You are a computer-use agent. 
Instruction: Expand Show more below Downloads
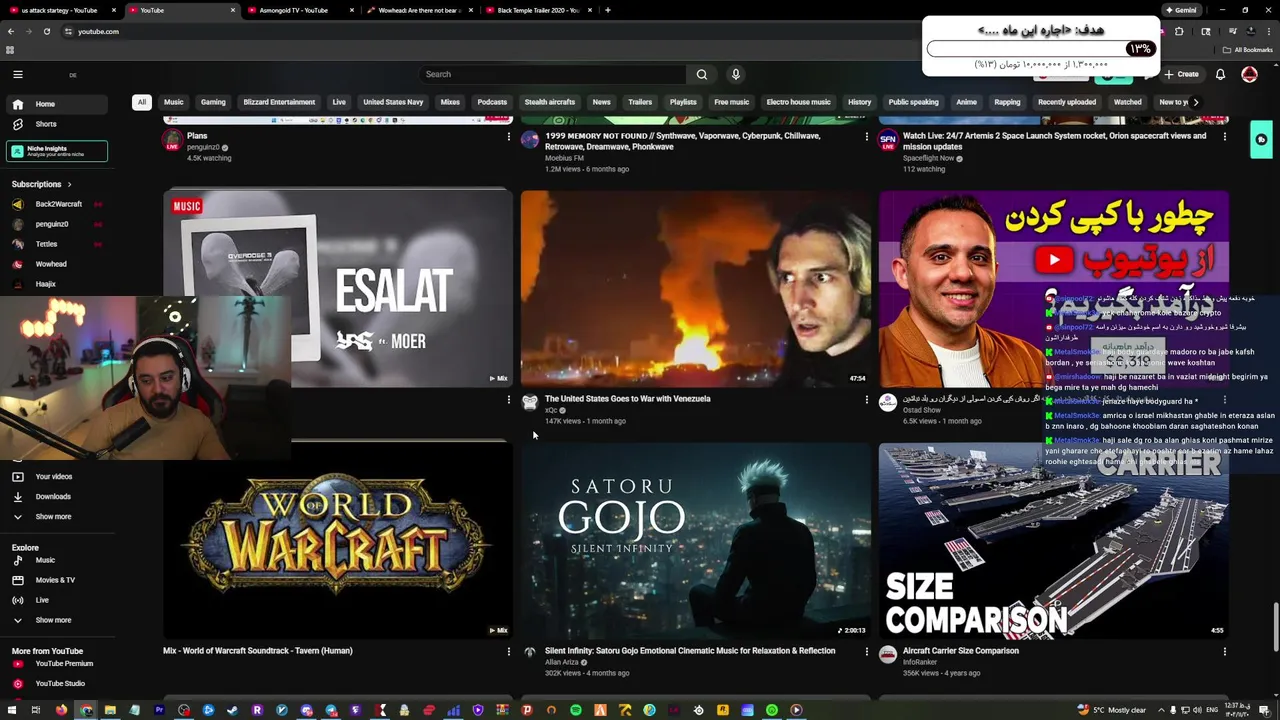(58, 516)
